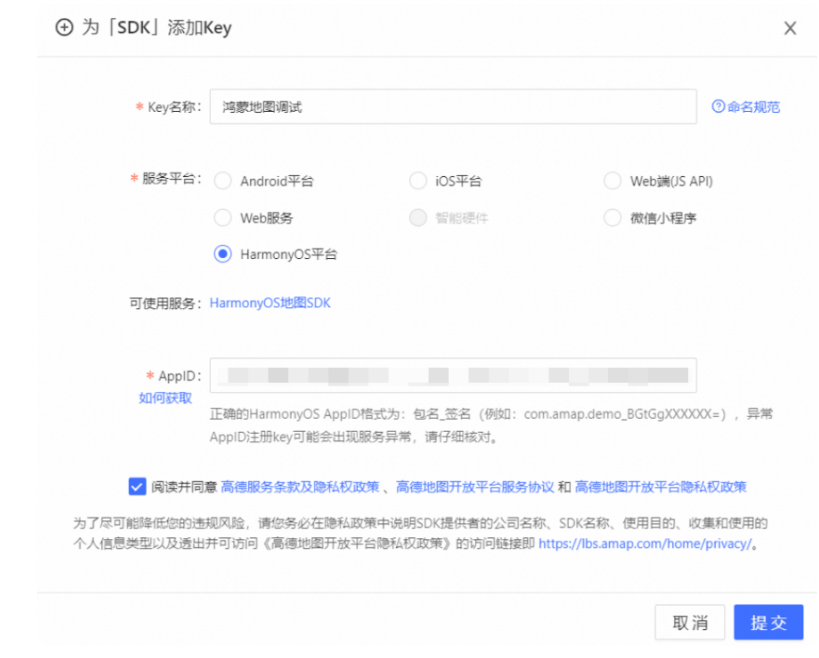Choose the 微信小程序 platform option
The height and width of the screenshot is (658, 819).
[612, 217]
